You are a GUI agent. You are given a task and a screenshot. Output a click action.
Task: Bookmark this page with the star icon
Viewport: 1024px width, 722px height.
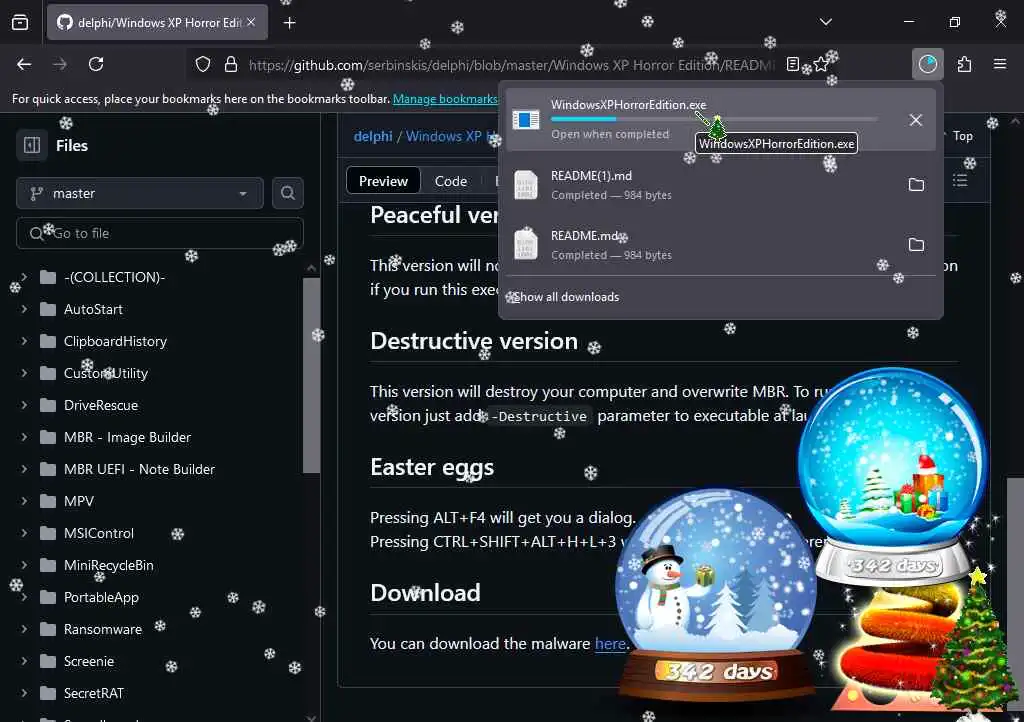821,64
